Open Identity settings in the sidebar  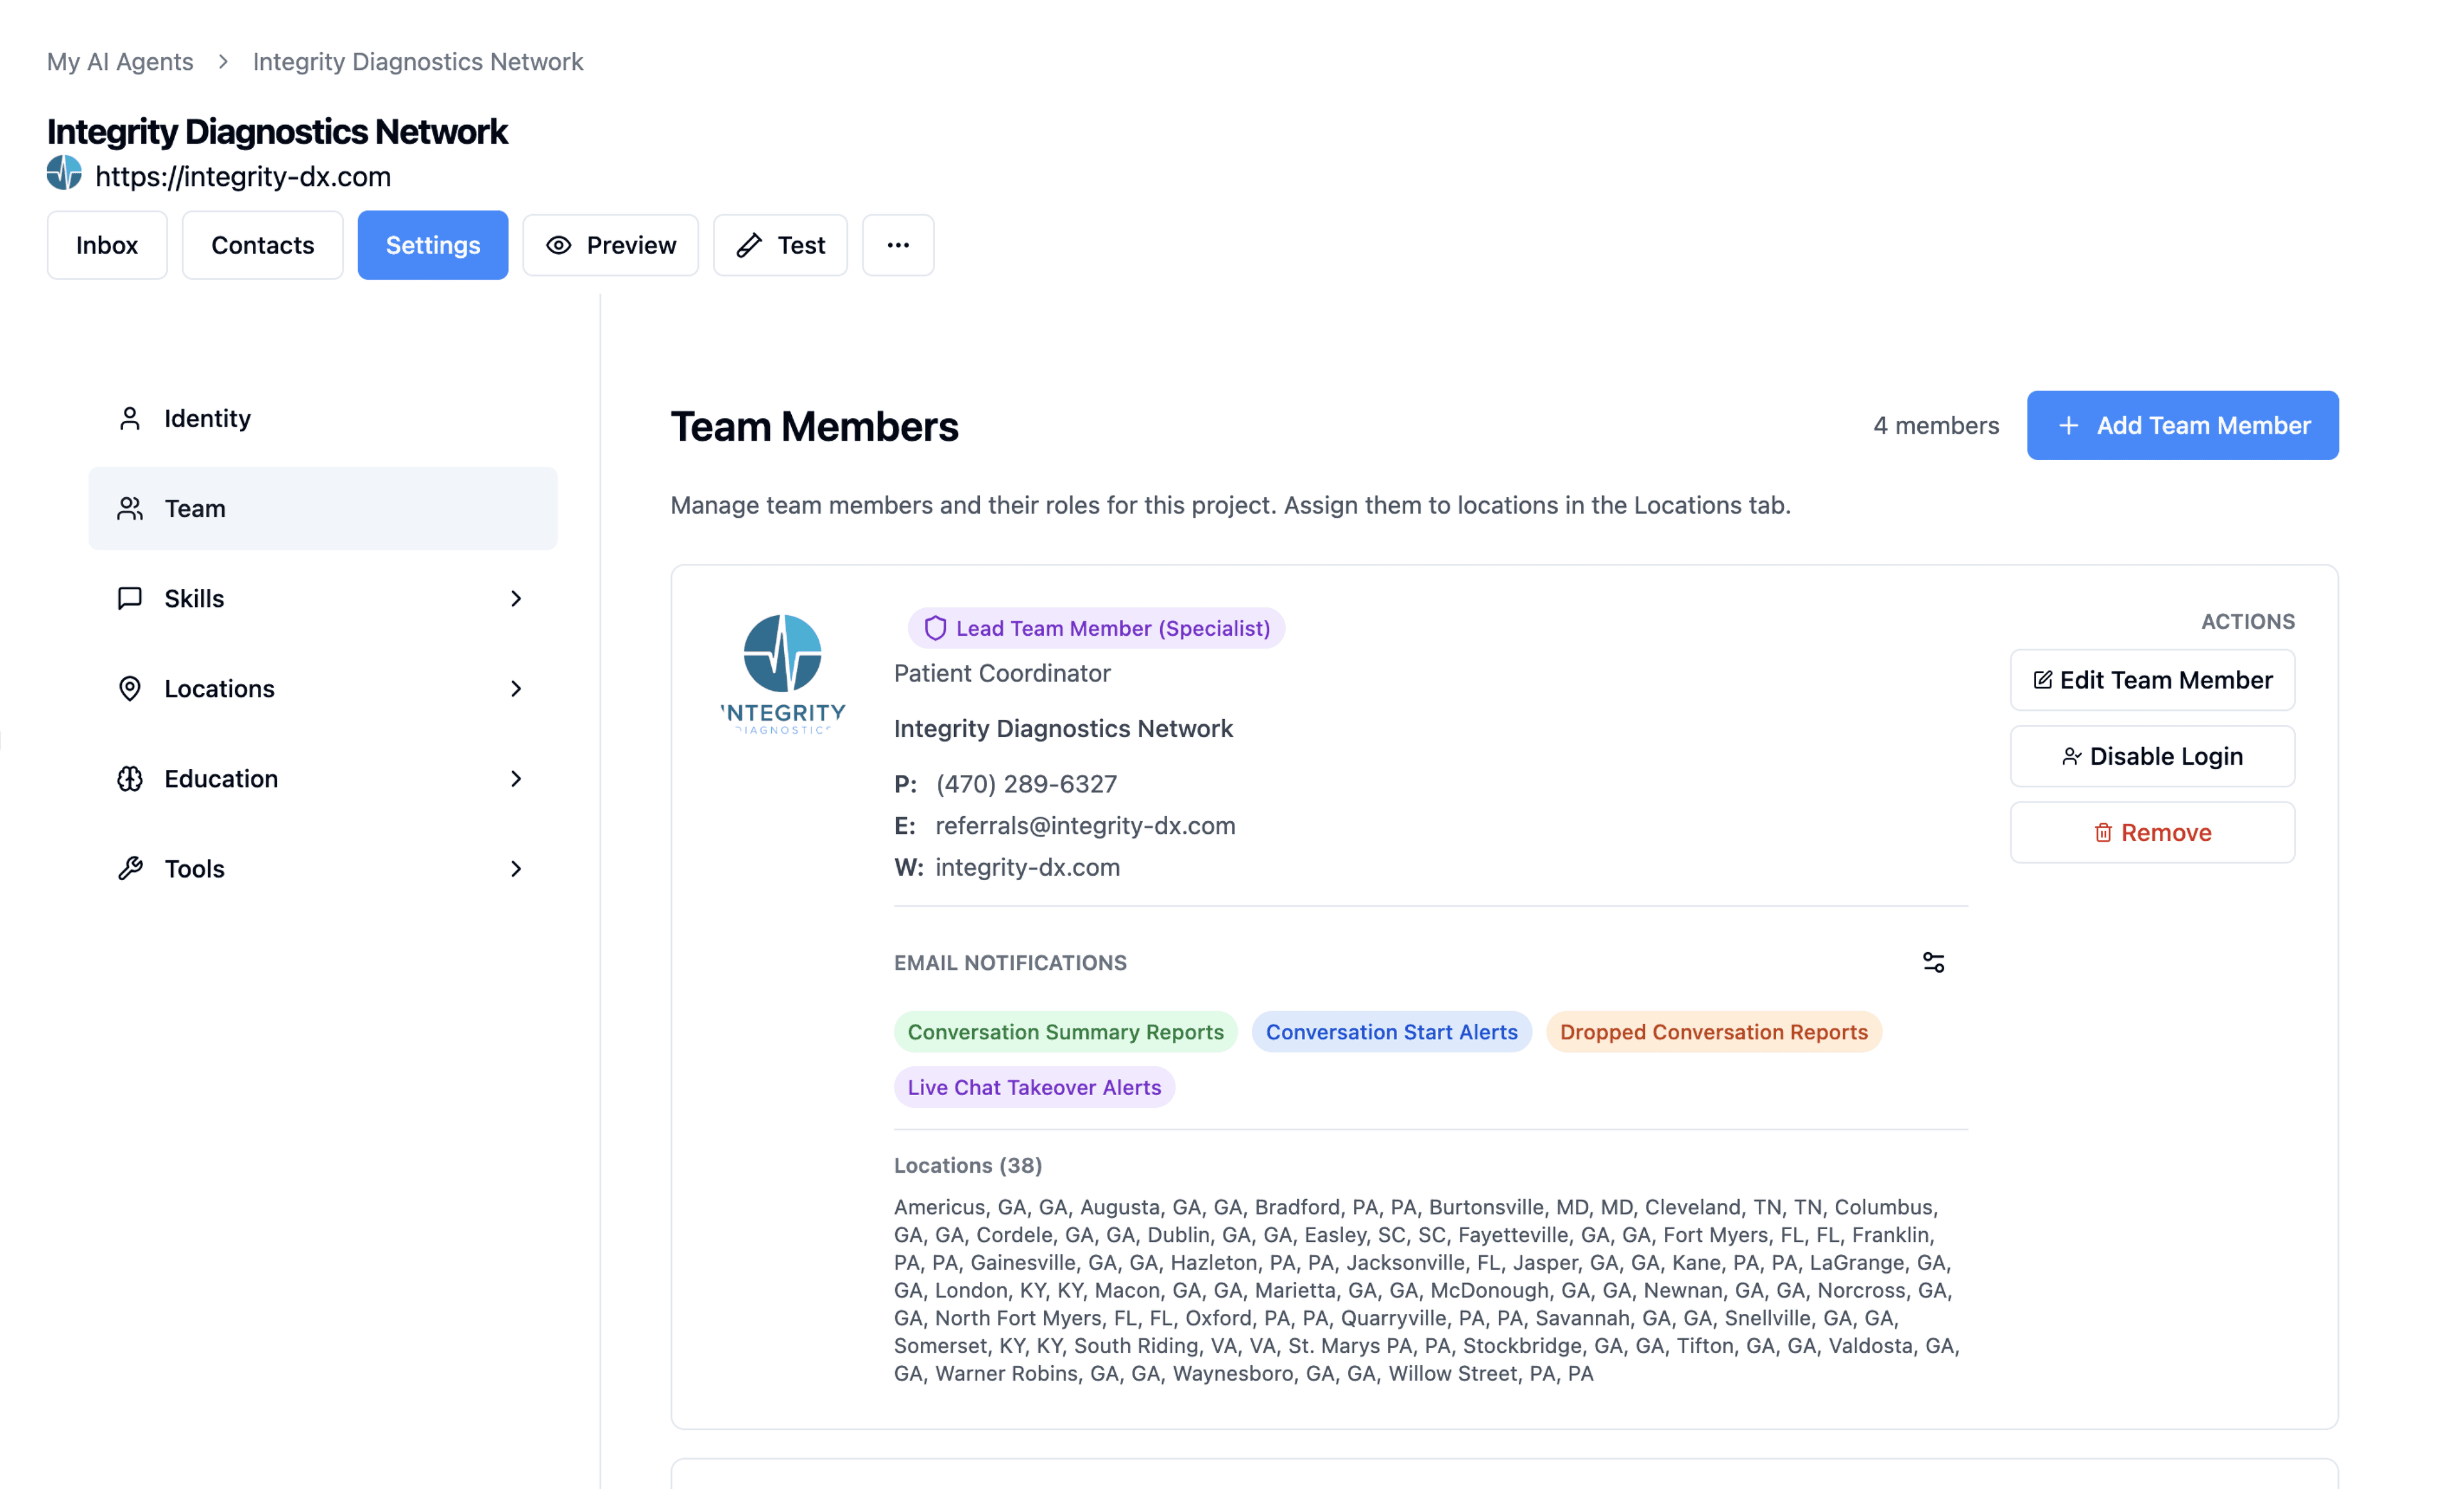323,418
